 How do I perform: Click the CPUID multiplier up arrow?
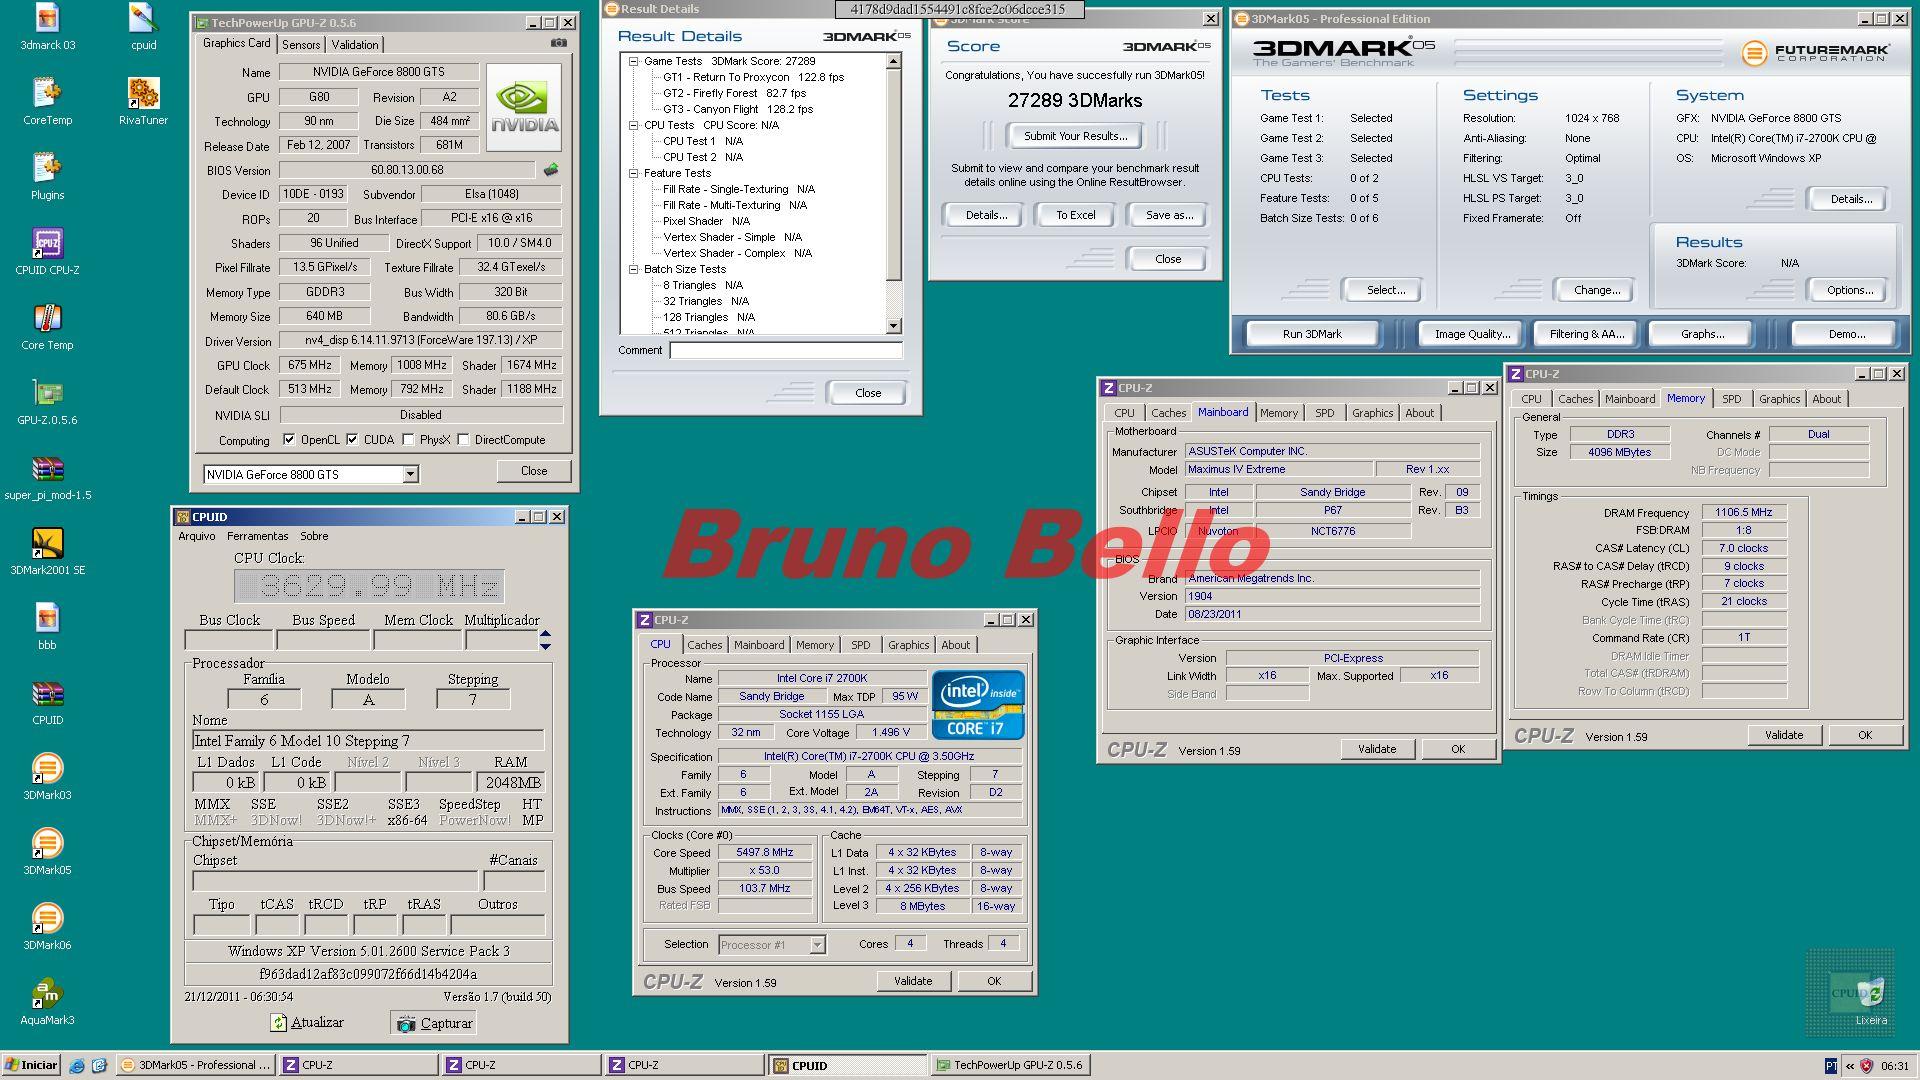(x=545, y=633)
